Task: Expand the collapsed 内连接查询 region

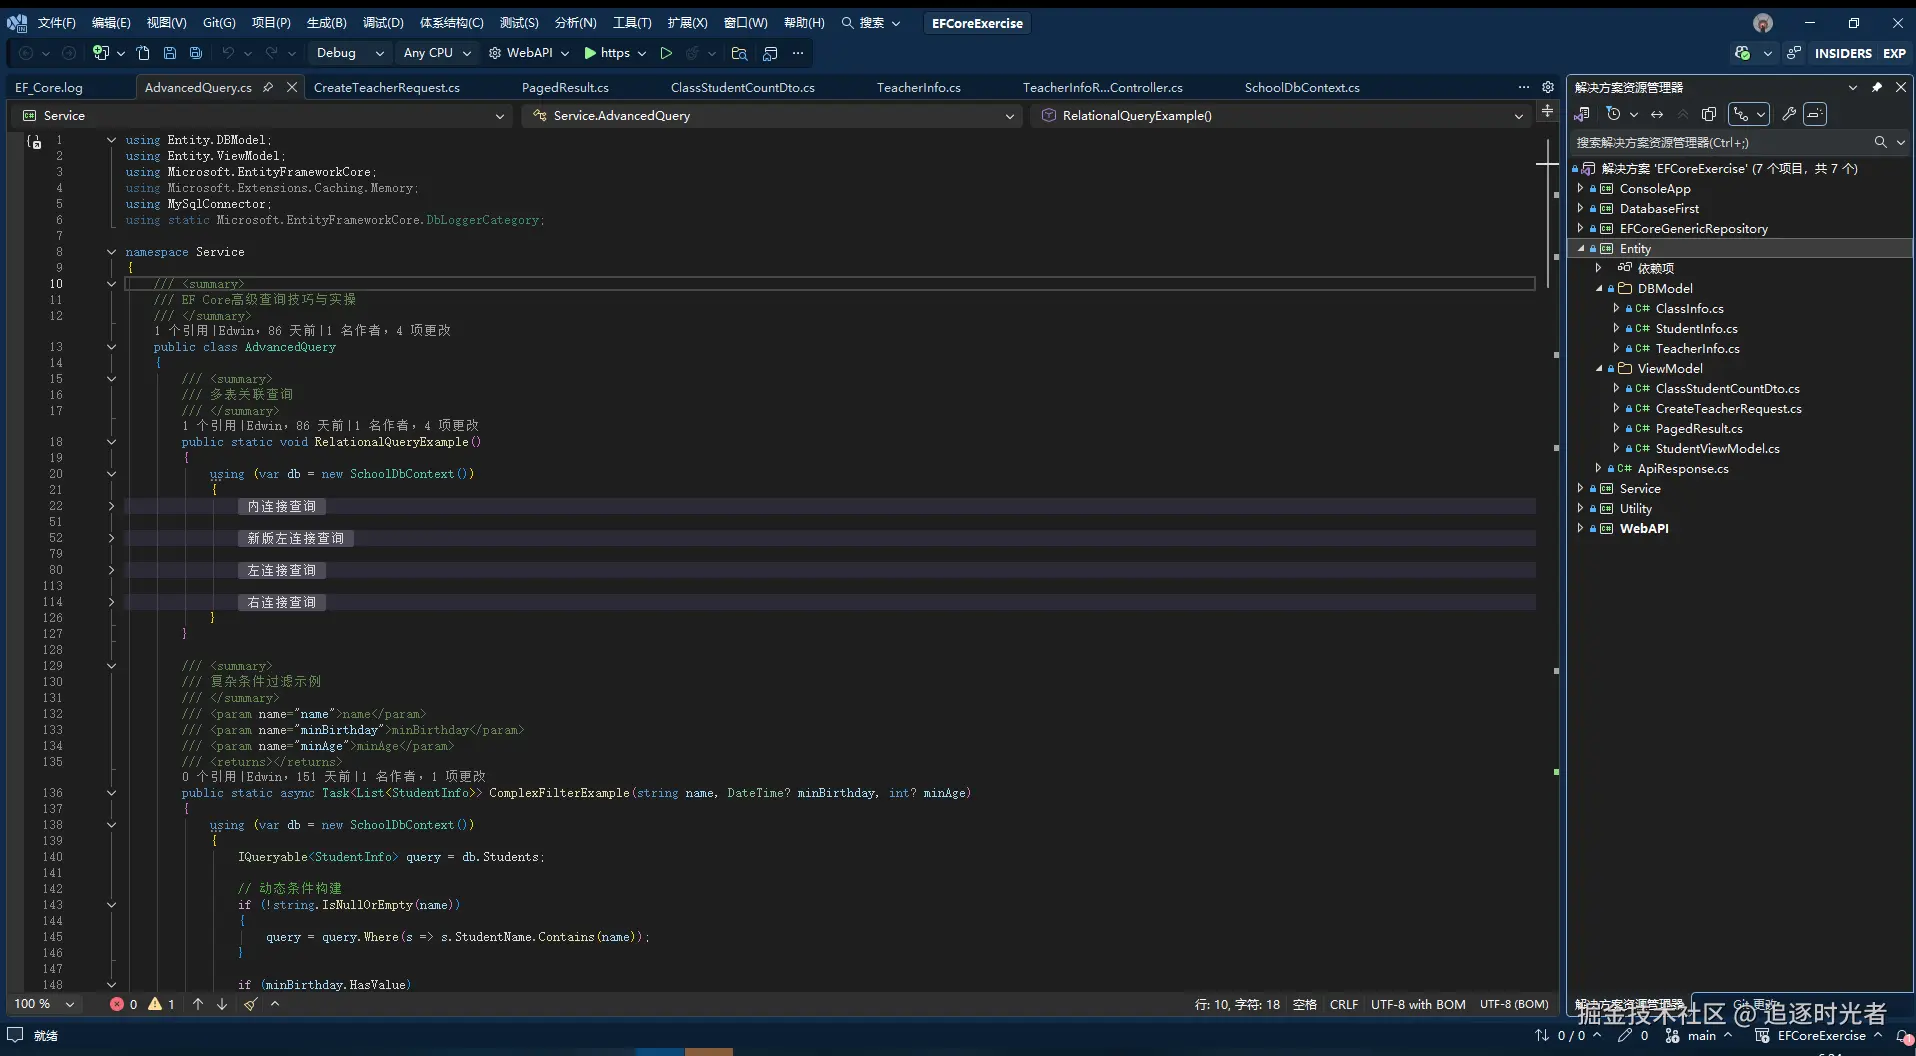Action: point(111,506)
